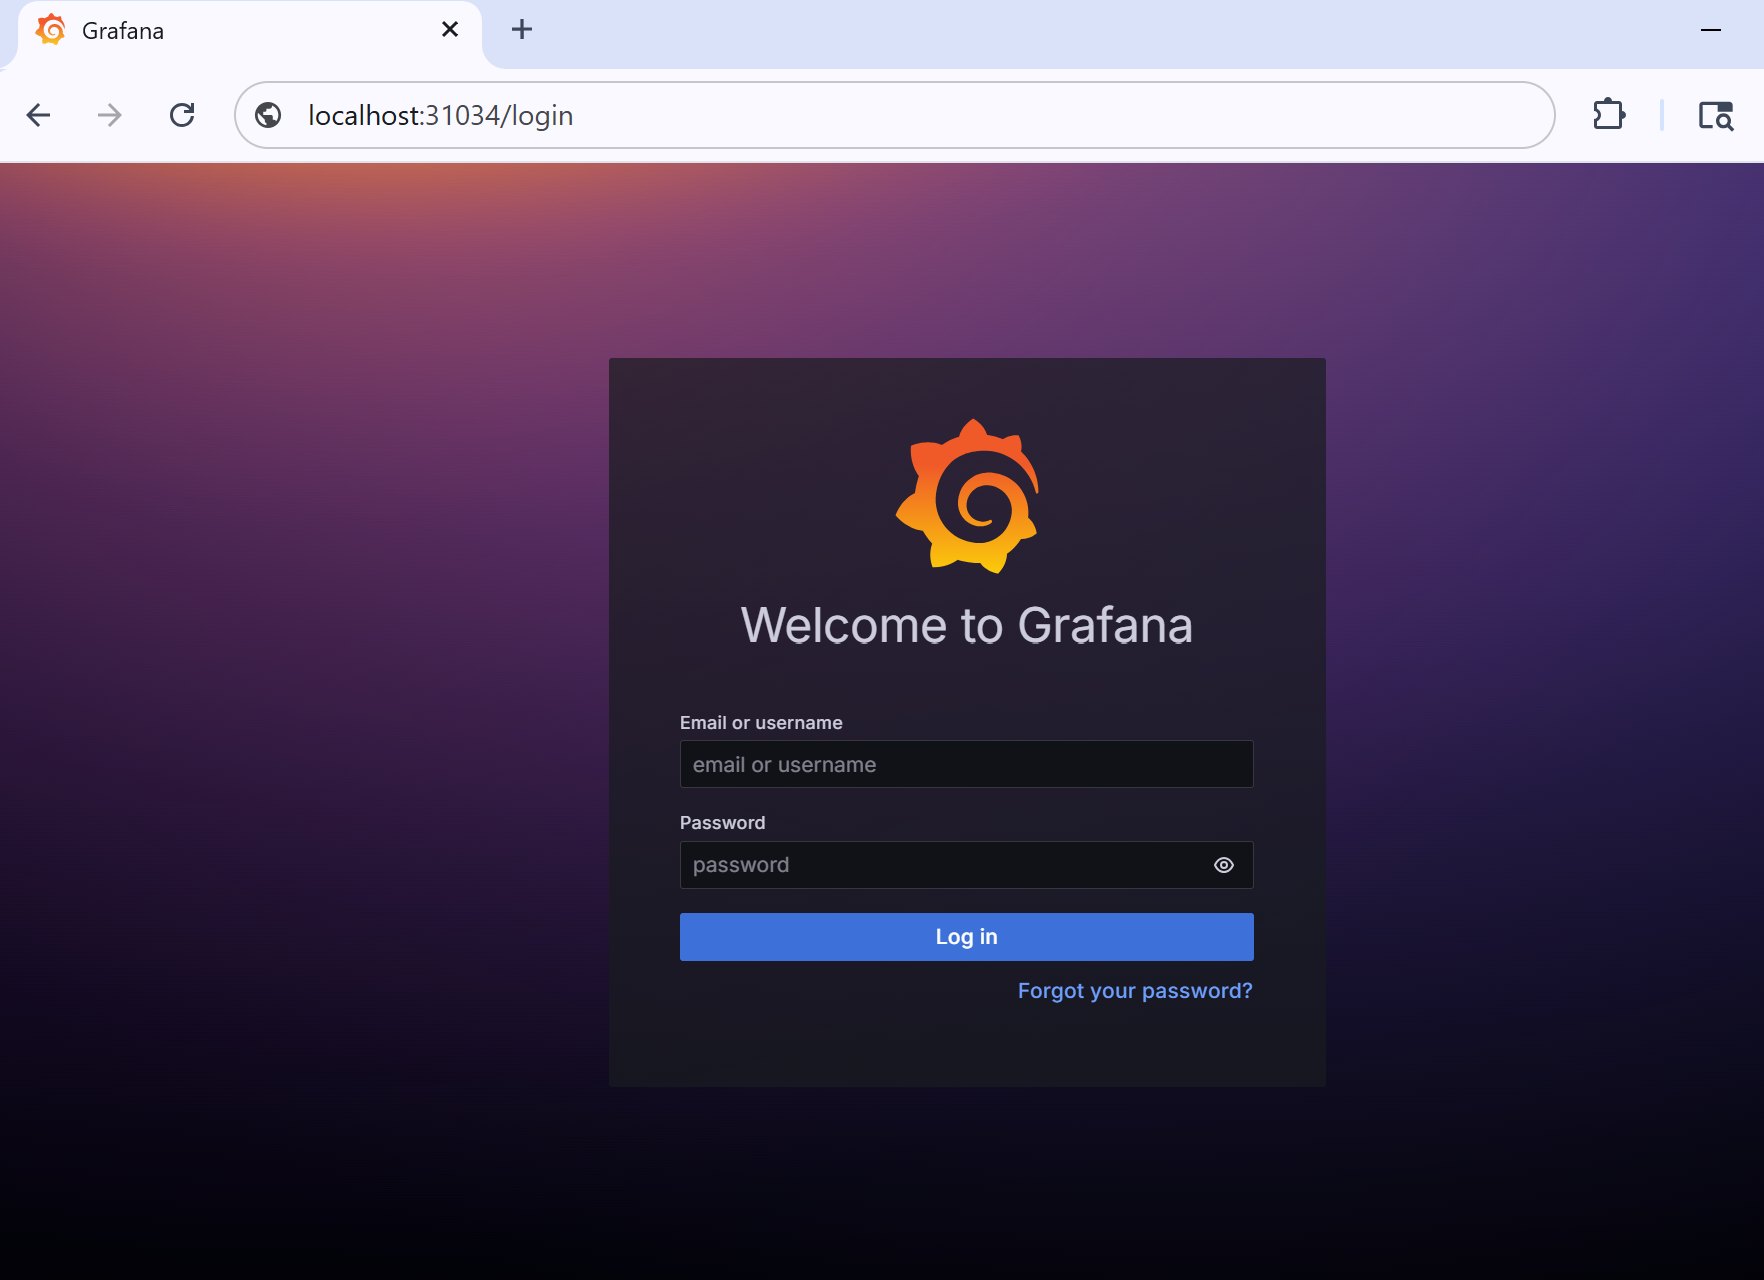Screen dimensions: 1764x1280
Task: Click the Password field label
Action: 722,823
